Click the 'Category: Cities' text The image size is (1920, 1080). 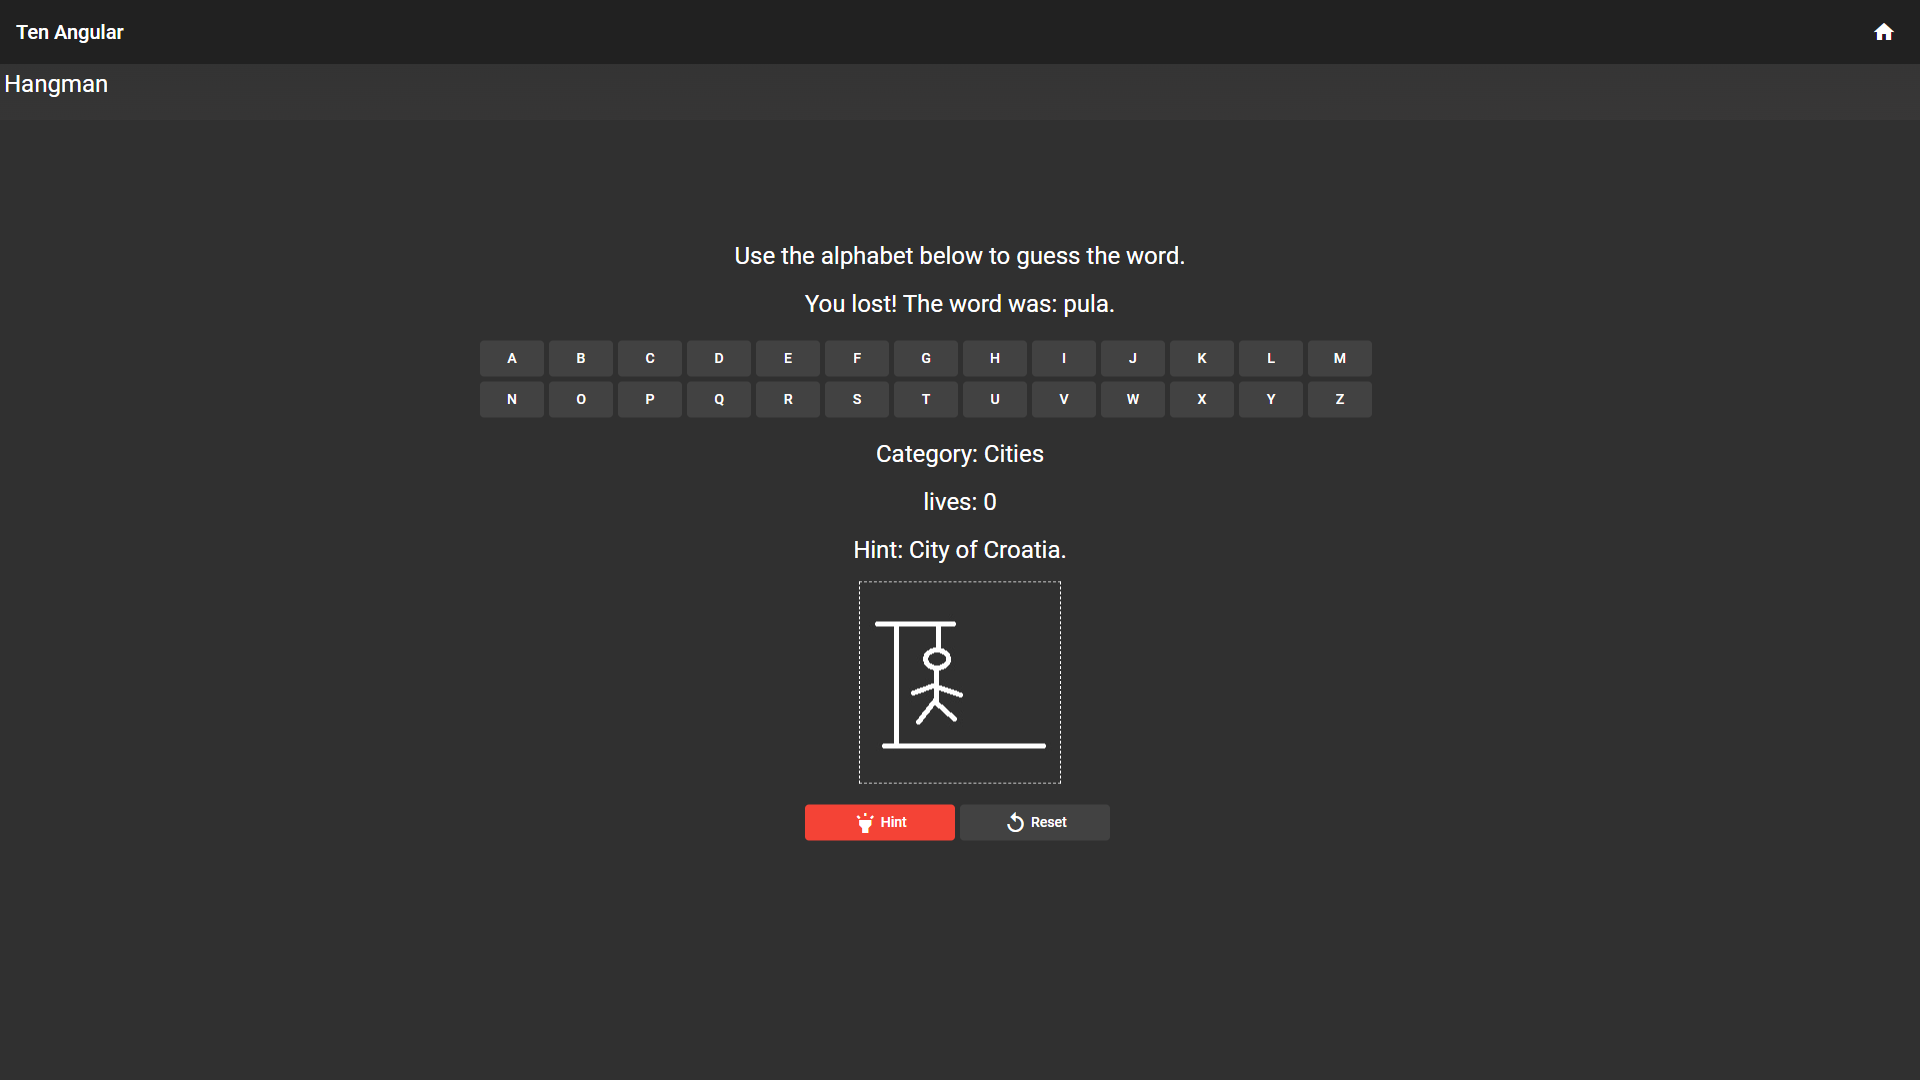[960, 454]
